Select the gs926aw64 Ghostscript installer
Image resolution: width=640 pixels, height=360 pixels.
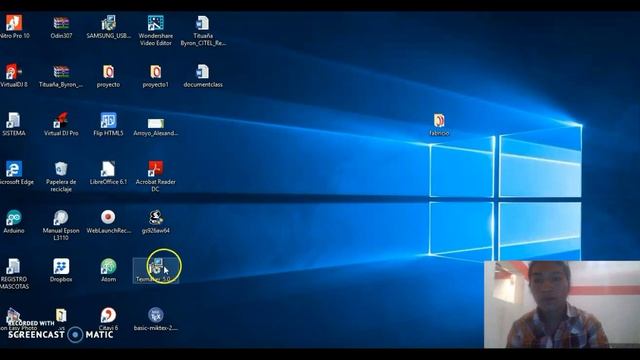[156, 218]
